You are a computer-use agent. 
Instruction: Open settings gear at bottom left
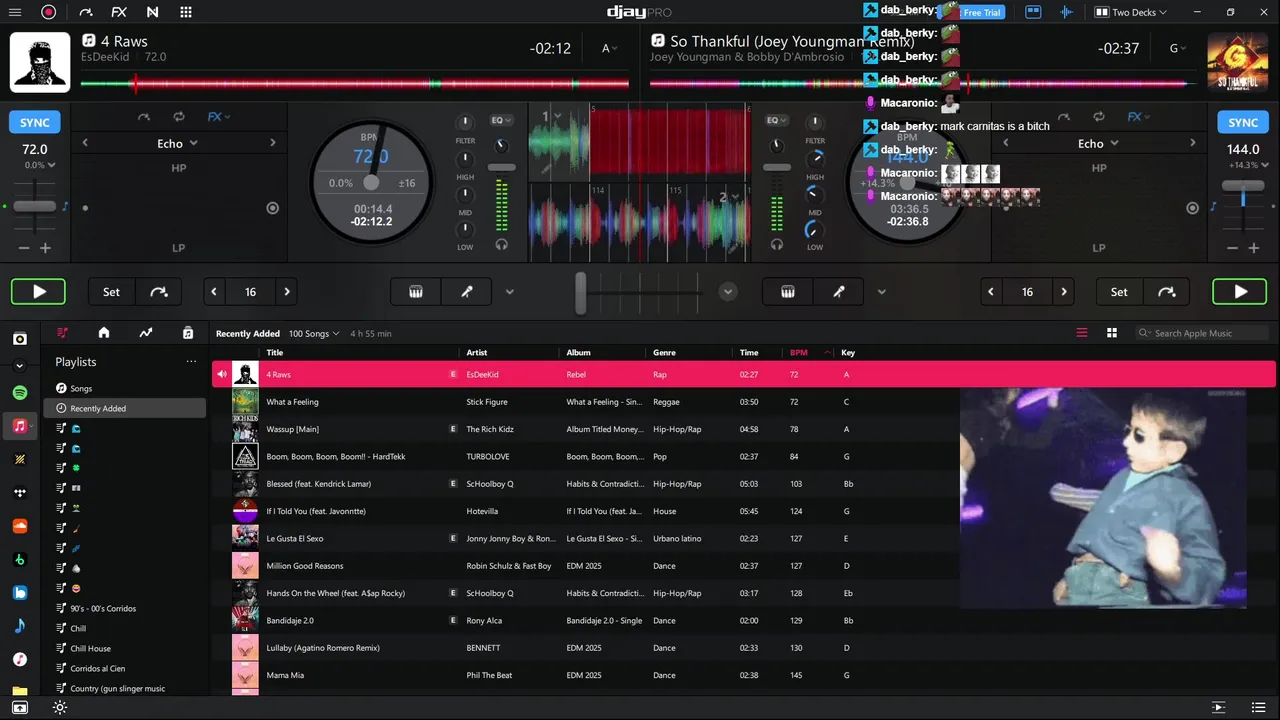[x=60, y=708]
